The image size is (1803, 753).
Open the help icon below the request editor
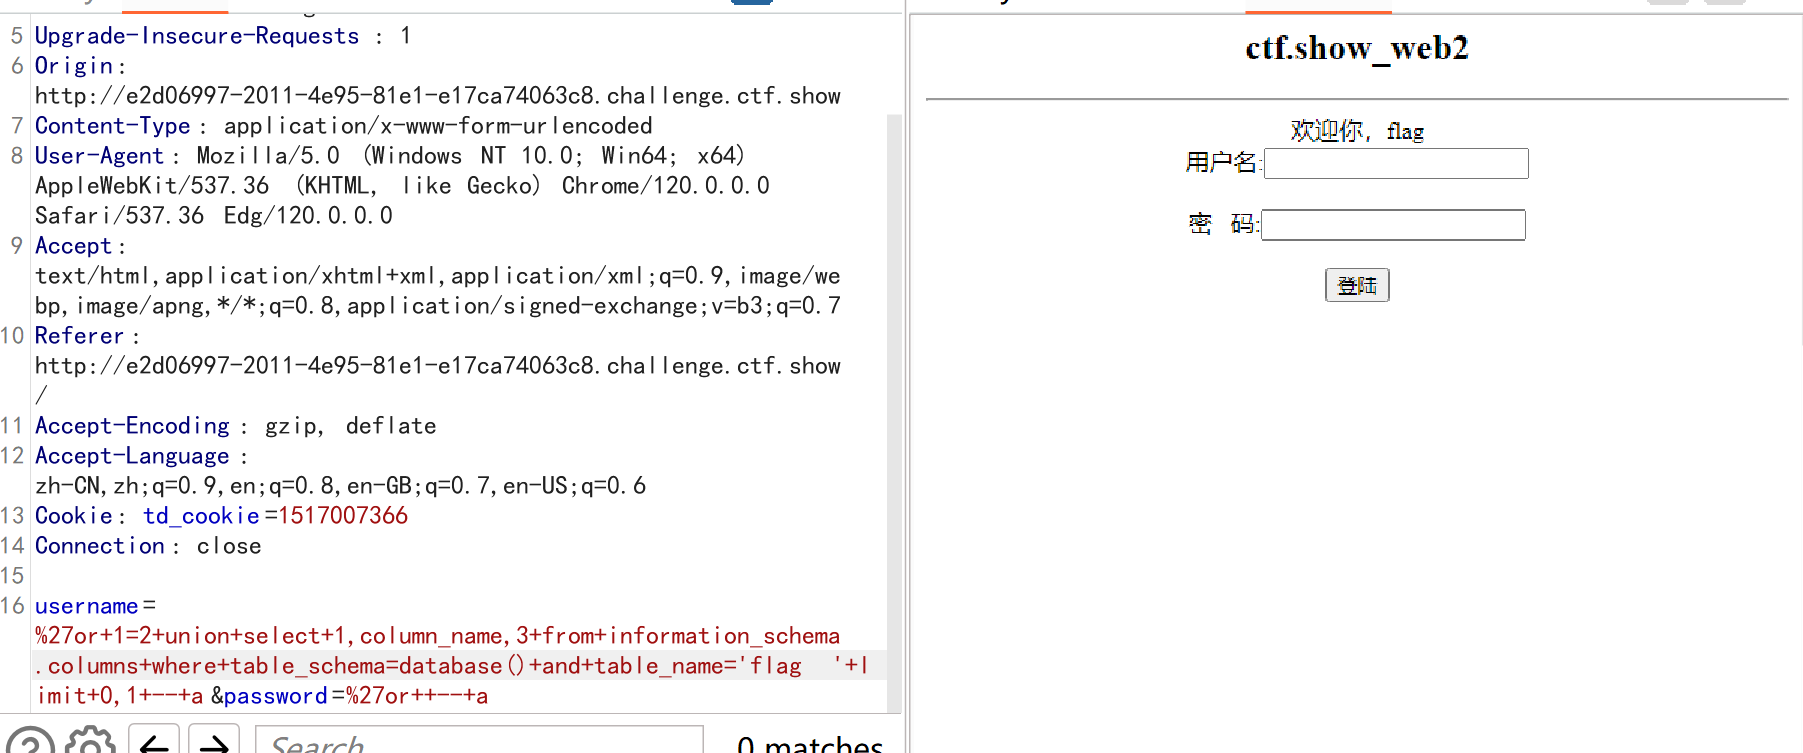tap(30, 742)
